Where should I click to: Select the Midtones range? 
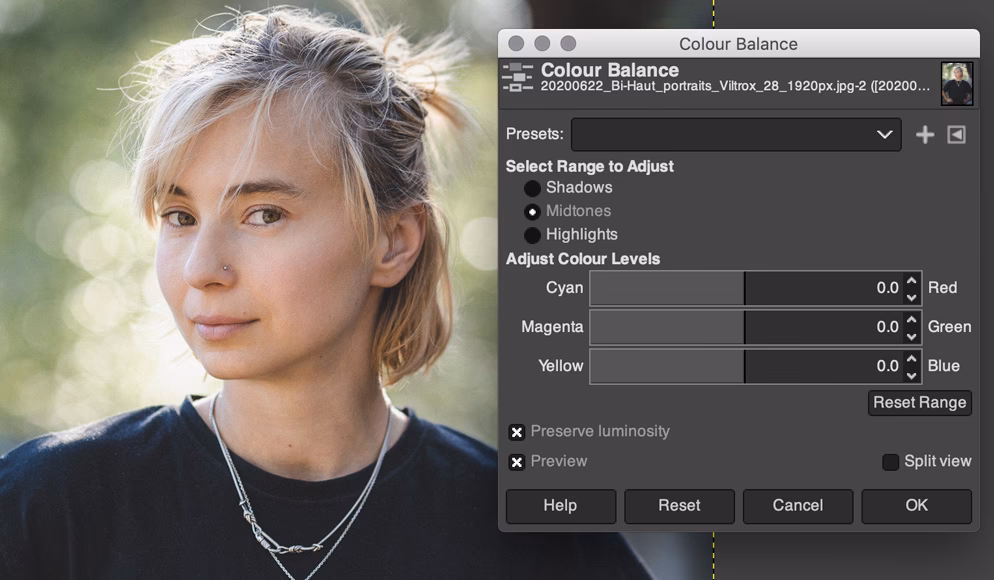pyautogui.click(x=533, y=212)
